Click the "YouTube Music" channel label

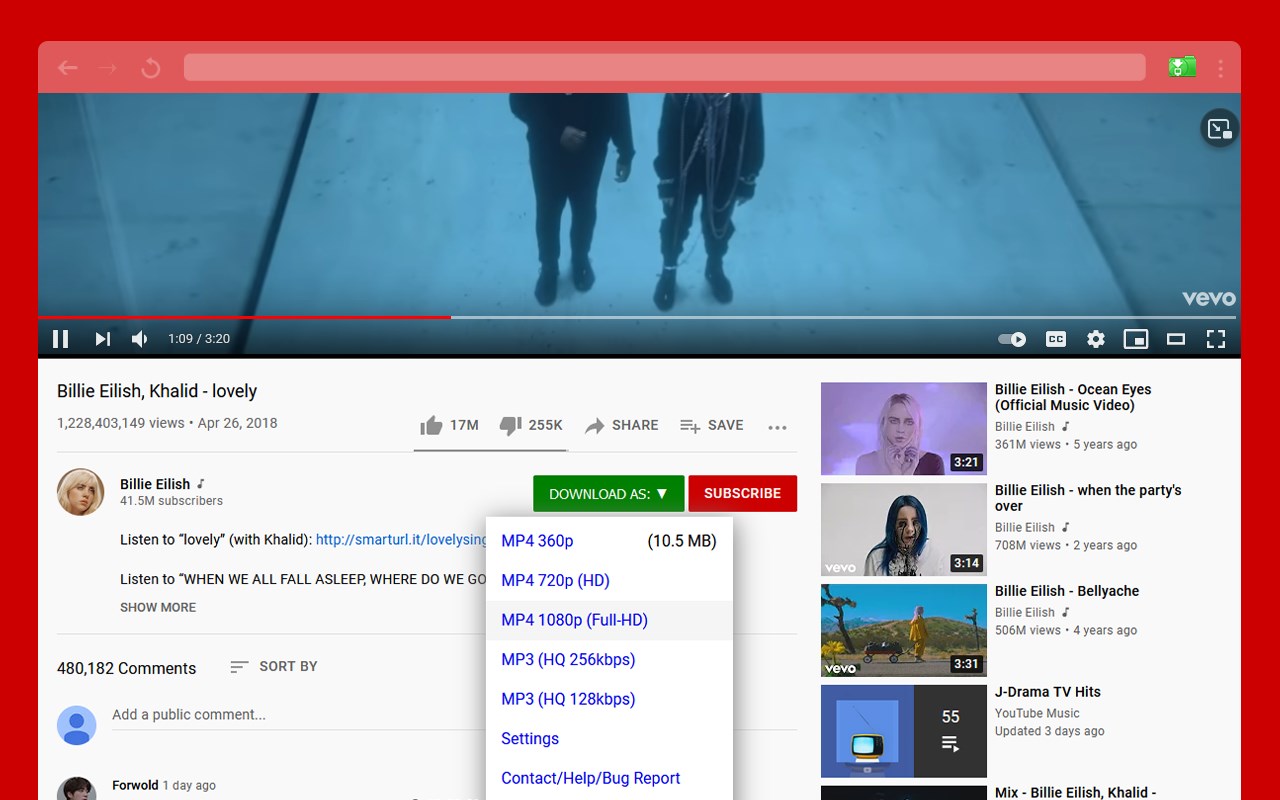pyautogui.click(x=1037, y=713)
